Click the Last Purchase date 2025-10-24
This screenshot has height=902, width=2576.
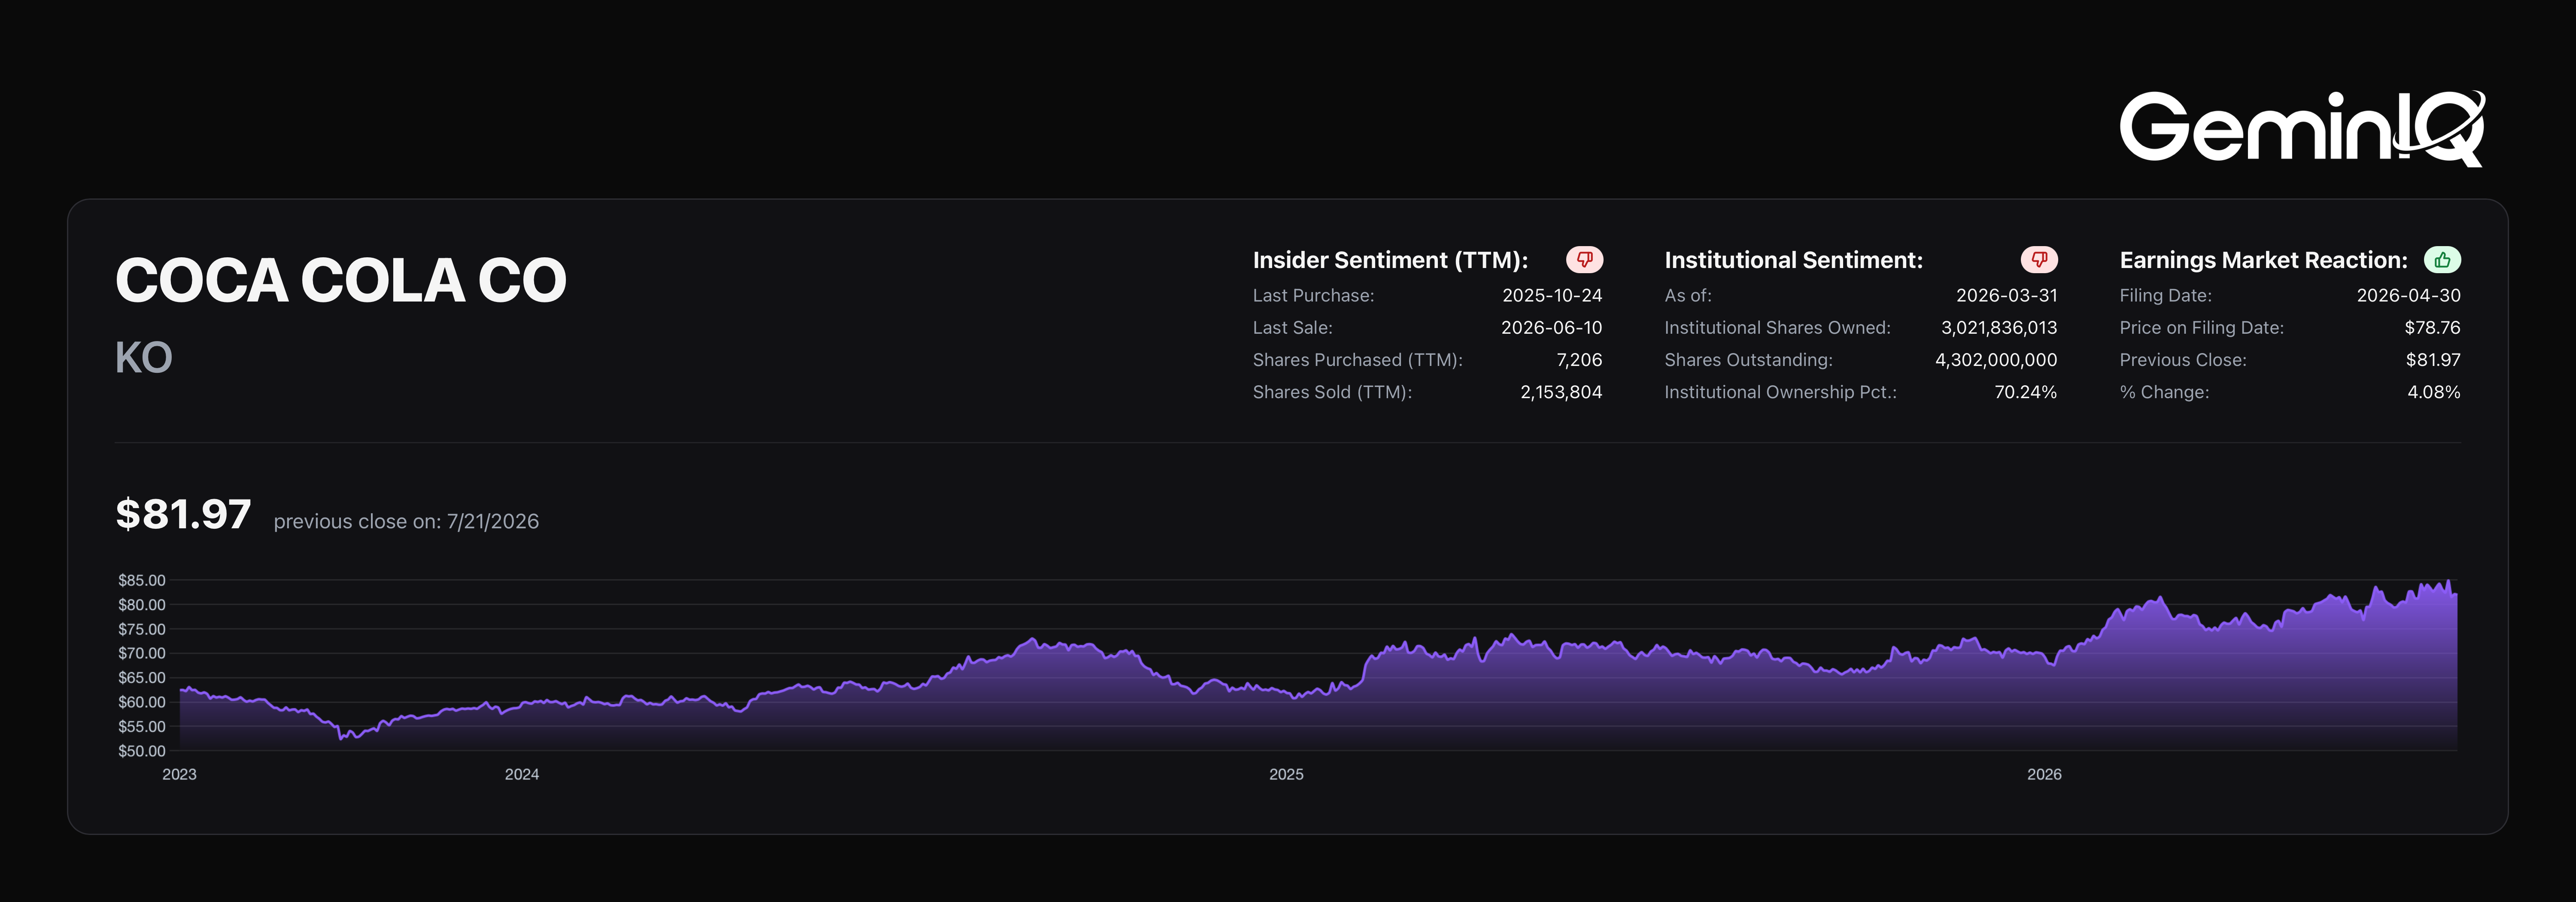[1552, 296]
